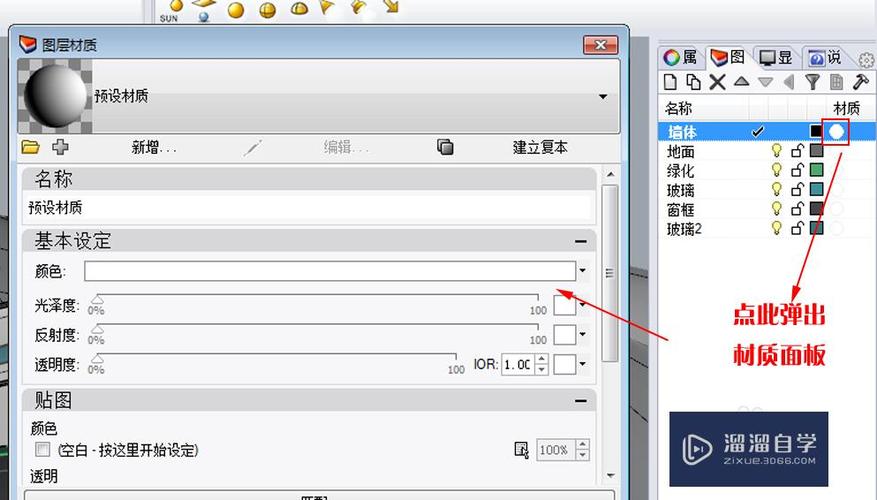
Task: Click the delete layer X icon
Action: 717,82
